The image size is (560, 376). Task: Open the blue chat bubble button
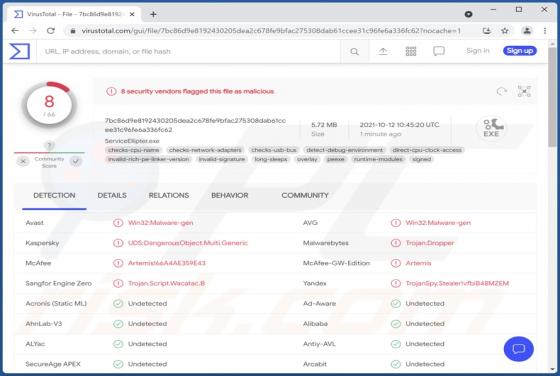[x=519, y=349]
